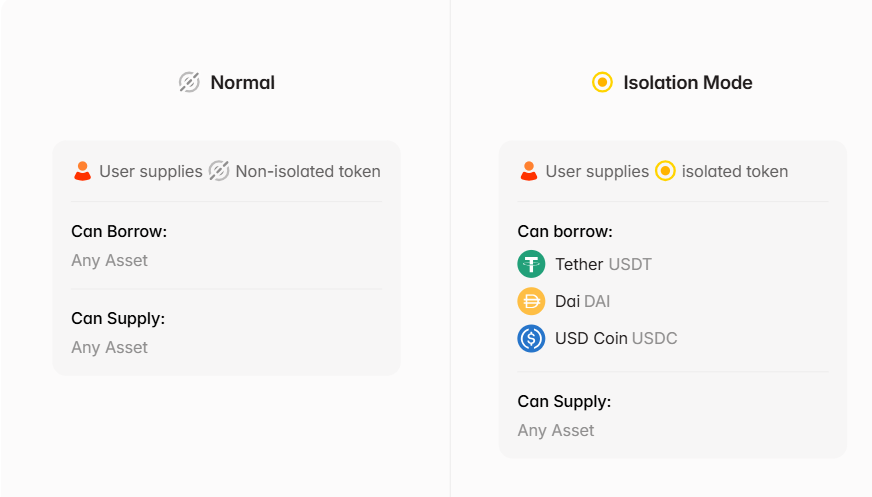
Task: Click the orange user icon in Isolation card
Action: [x=529, y=171]
